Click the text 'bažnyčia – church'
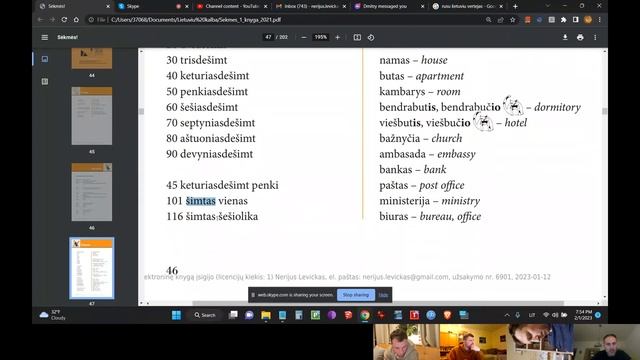Screen dimensions: 640x360 pyautogui.click(x=421, y=138)
